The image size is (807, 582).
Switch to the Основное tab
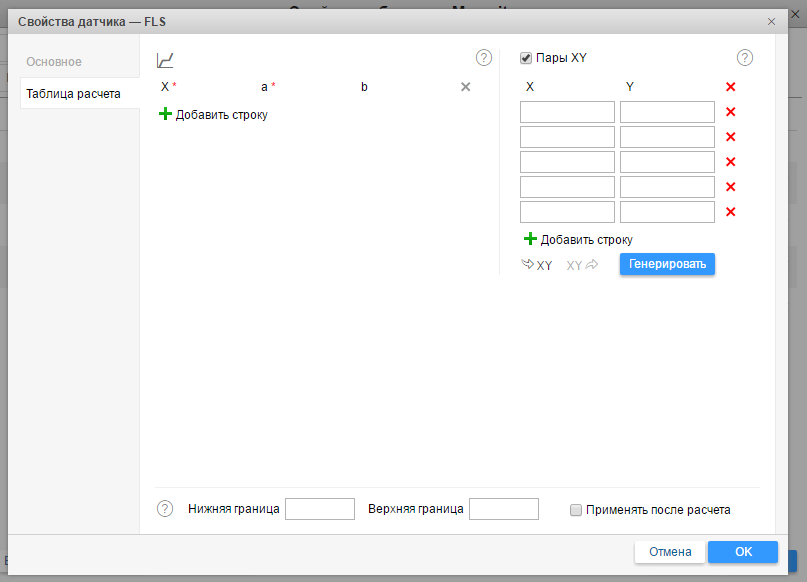point(54,62)
